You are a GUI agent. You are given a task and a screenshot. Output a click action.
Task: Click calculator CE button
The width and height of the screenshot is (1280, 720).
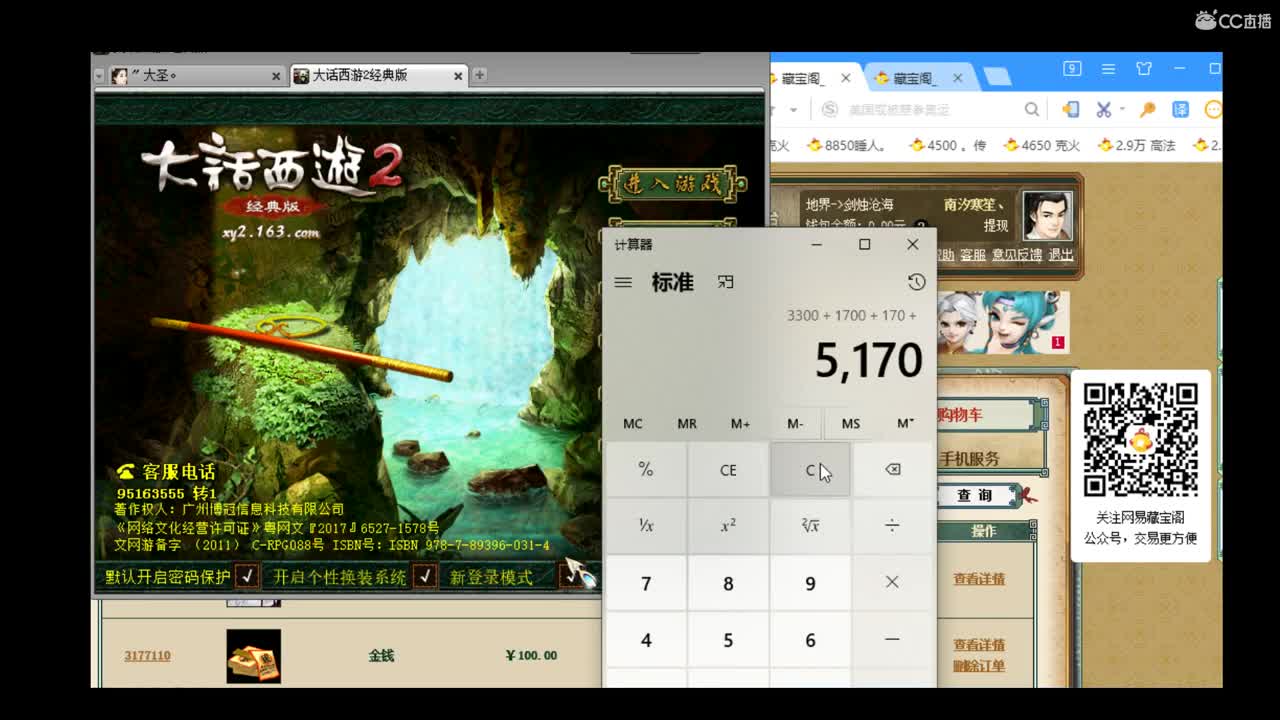[x=728, y=469]
